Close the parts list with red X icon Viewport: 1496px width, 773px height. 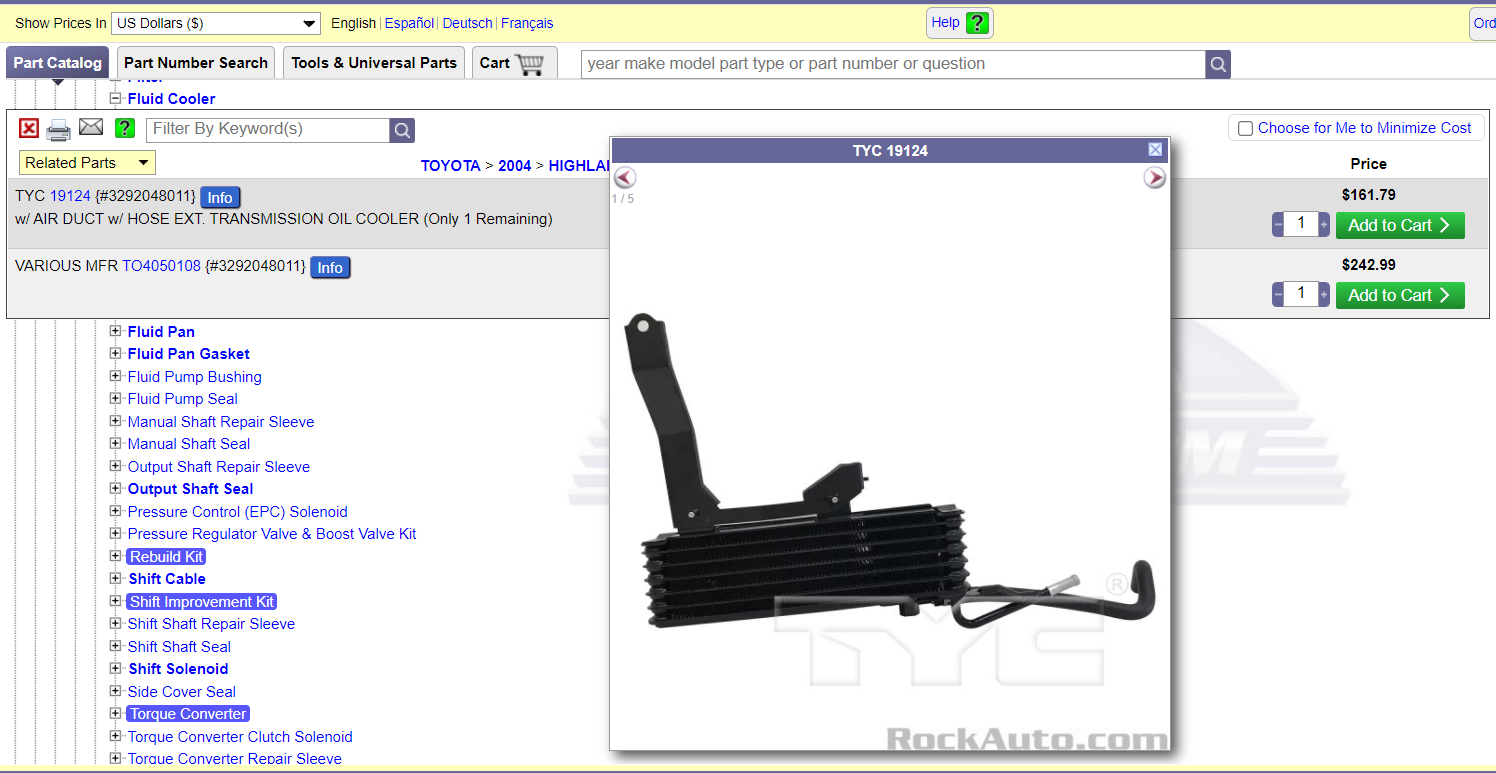tap(29, 128)
